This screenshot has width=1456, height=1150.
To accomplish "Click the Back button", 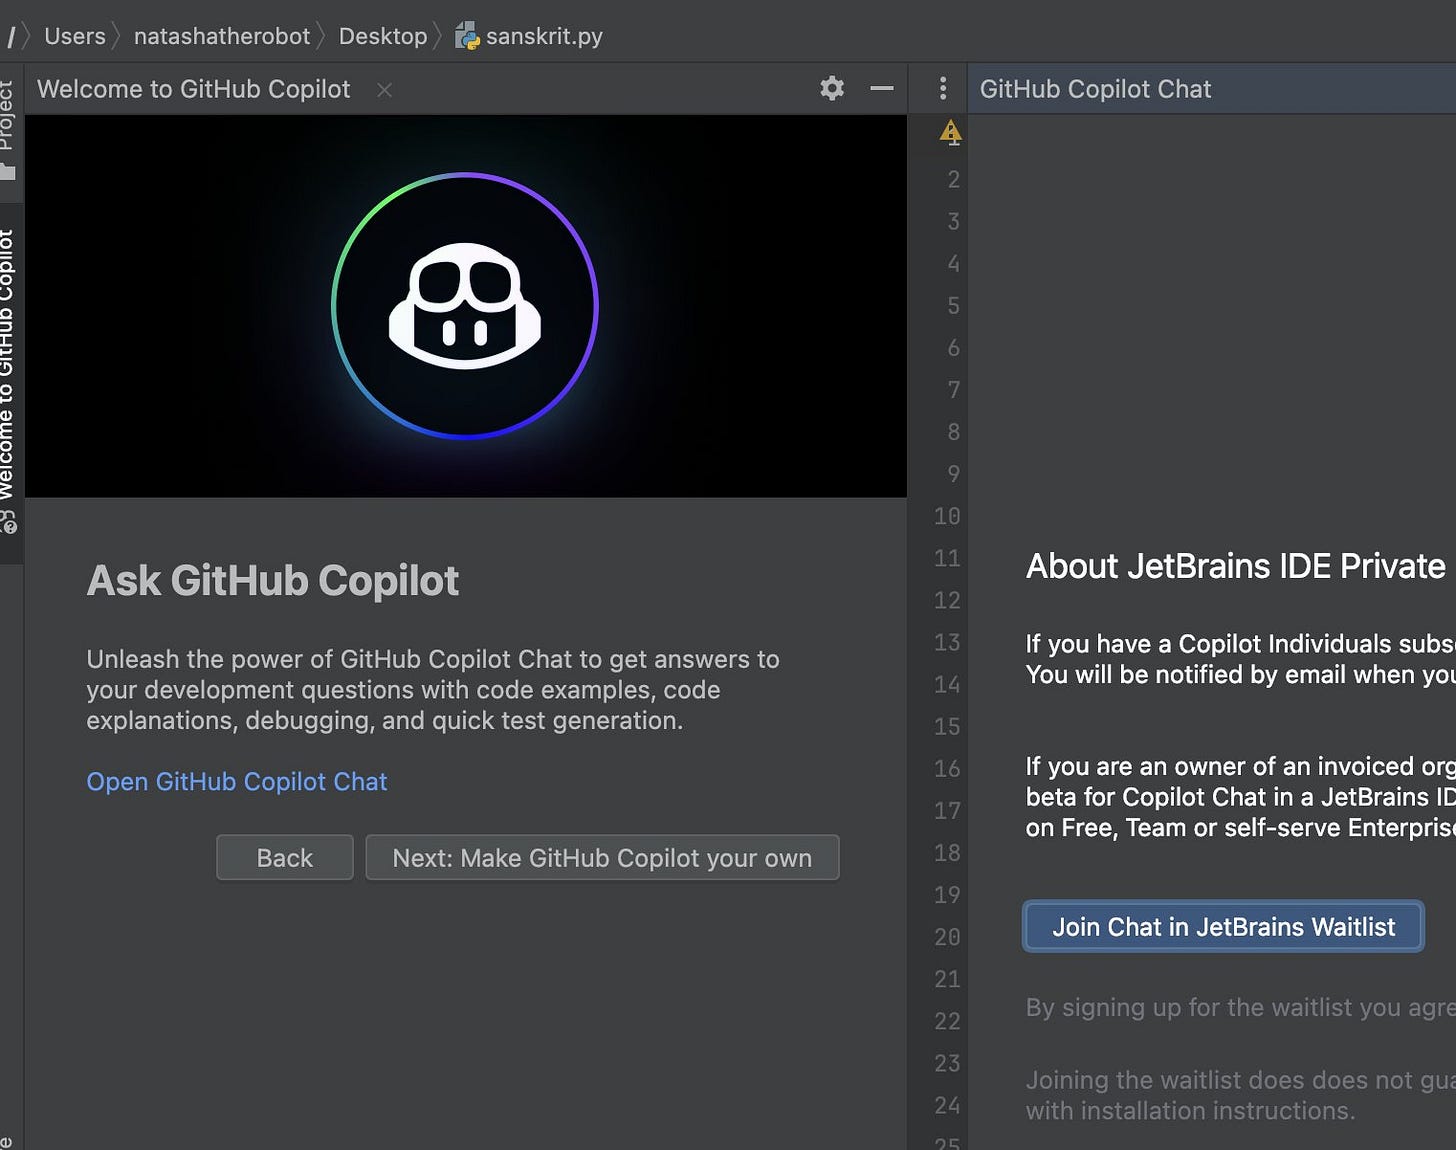I will (285, 858).
